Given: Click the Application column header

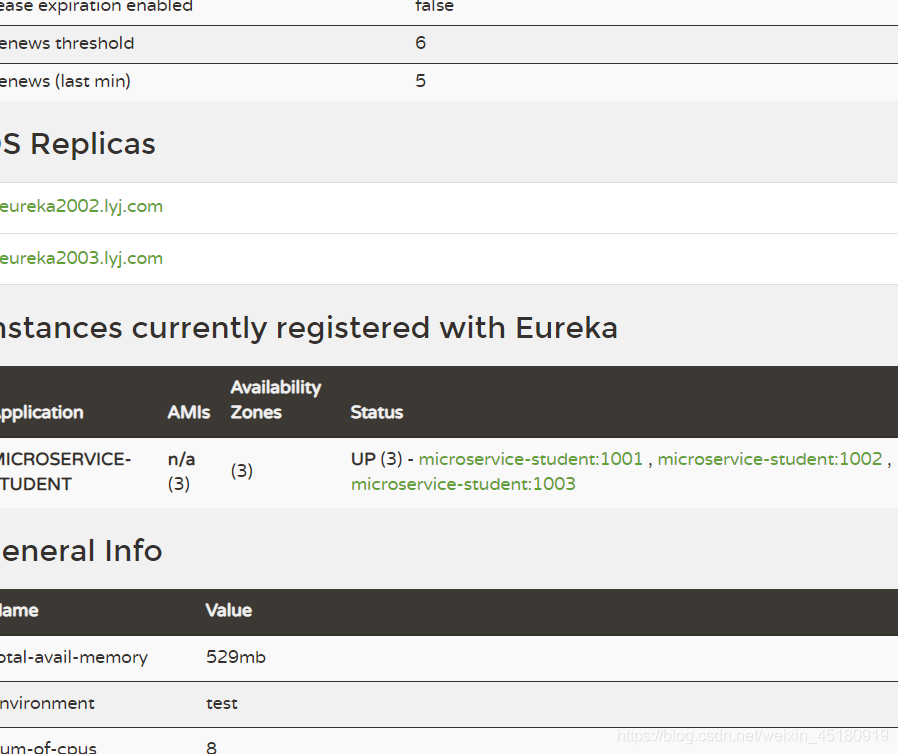Looking at the screenshot, I should 42,412.
